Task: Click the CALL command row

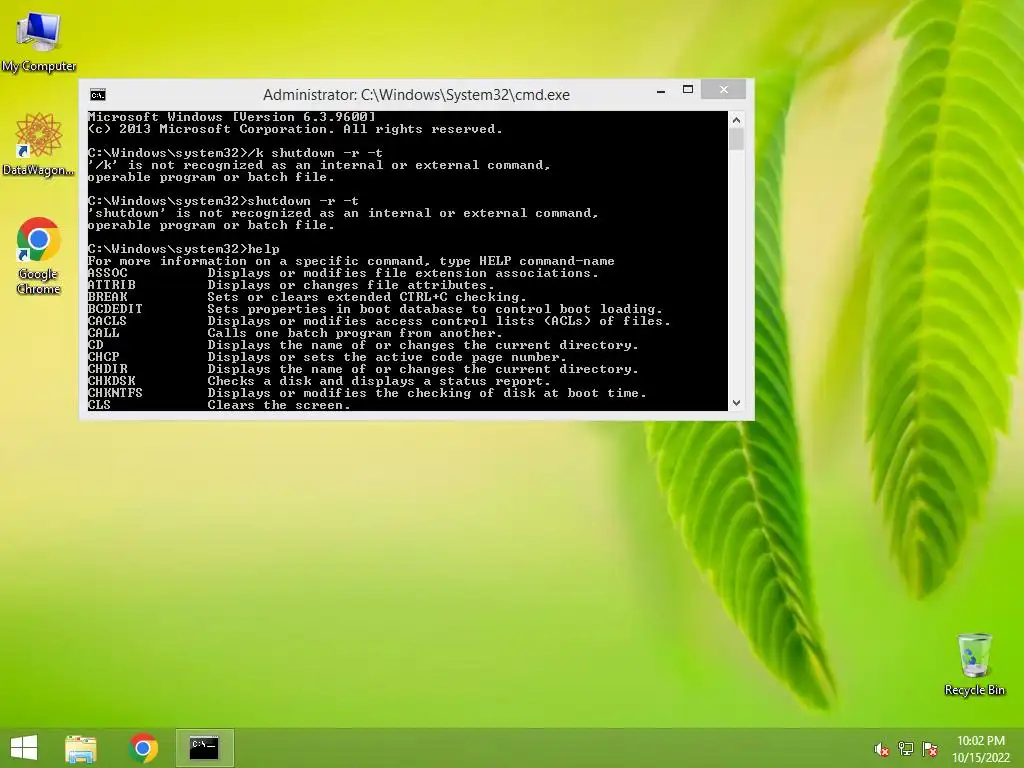Action: pyautogui.click(x=295, y=333)
